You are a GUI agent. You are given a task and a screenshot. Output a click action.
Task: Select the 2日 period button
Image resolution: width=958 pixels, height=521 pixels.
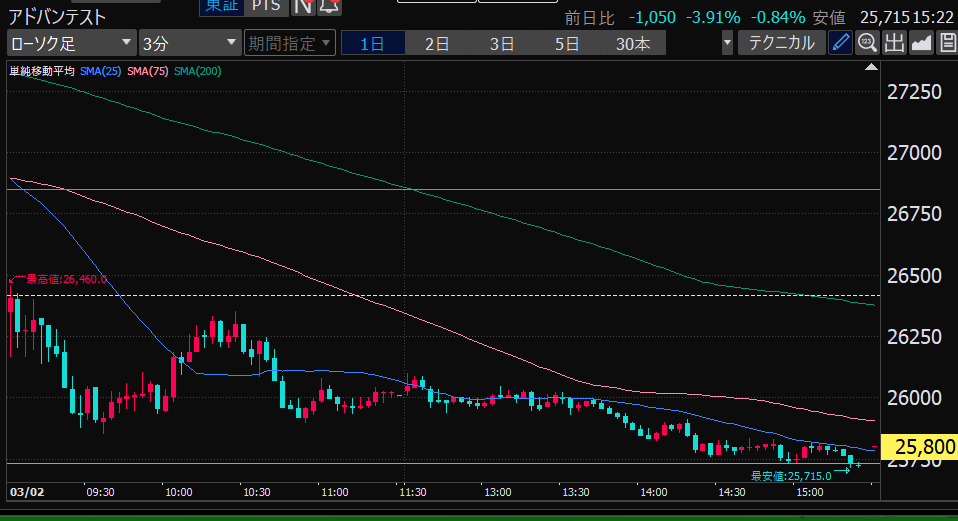point(436,44)
